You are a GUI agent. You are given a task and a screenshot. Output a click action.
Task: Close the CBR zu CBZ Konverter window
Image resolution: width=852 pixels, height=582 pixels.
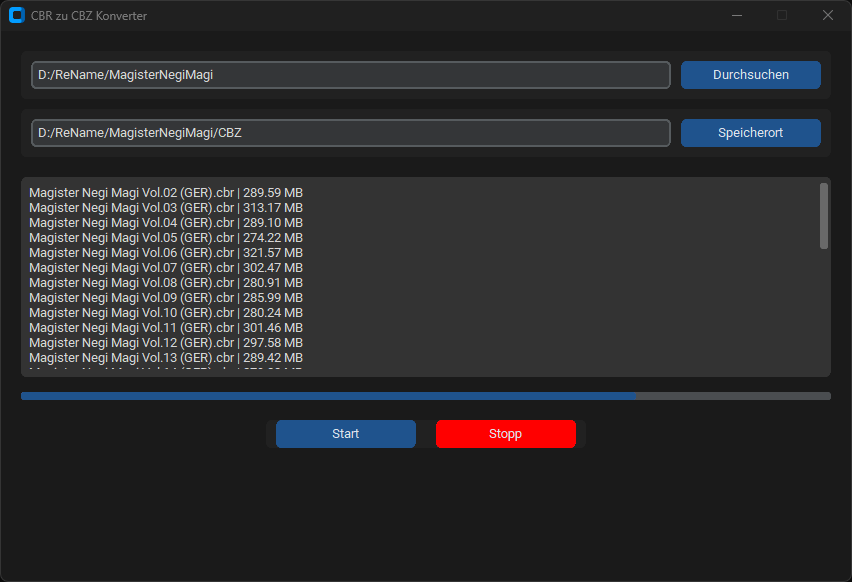(x=828, y=15)
